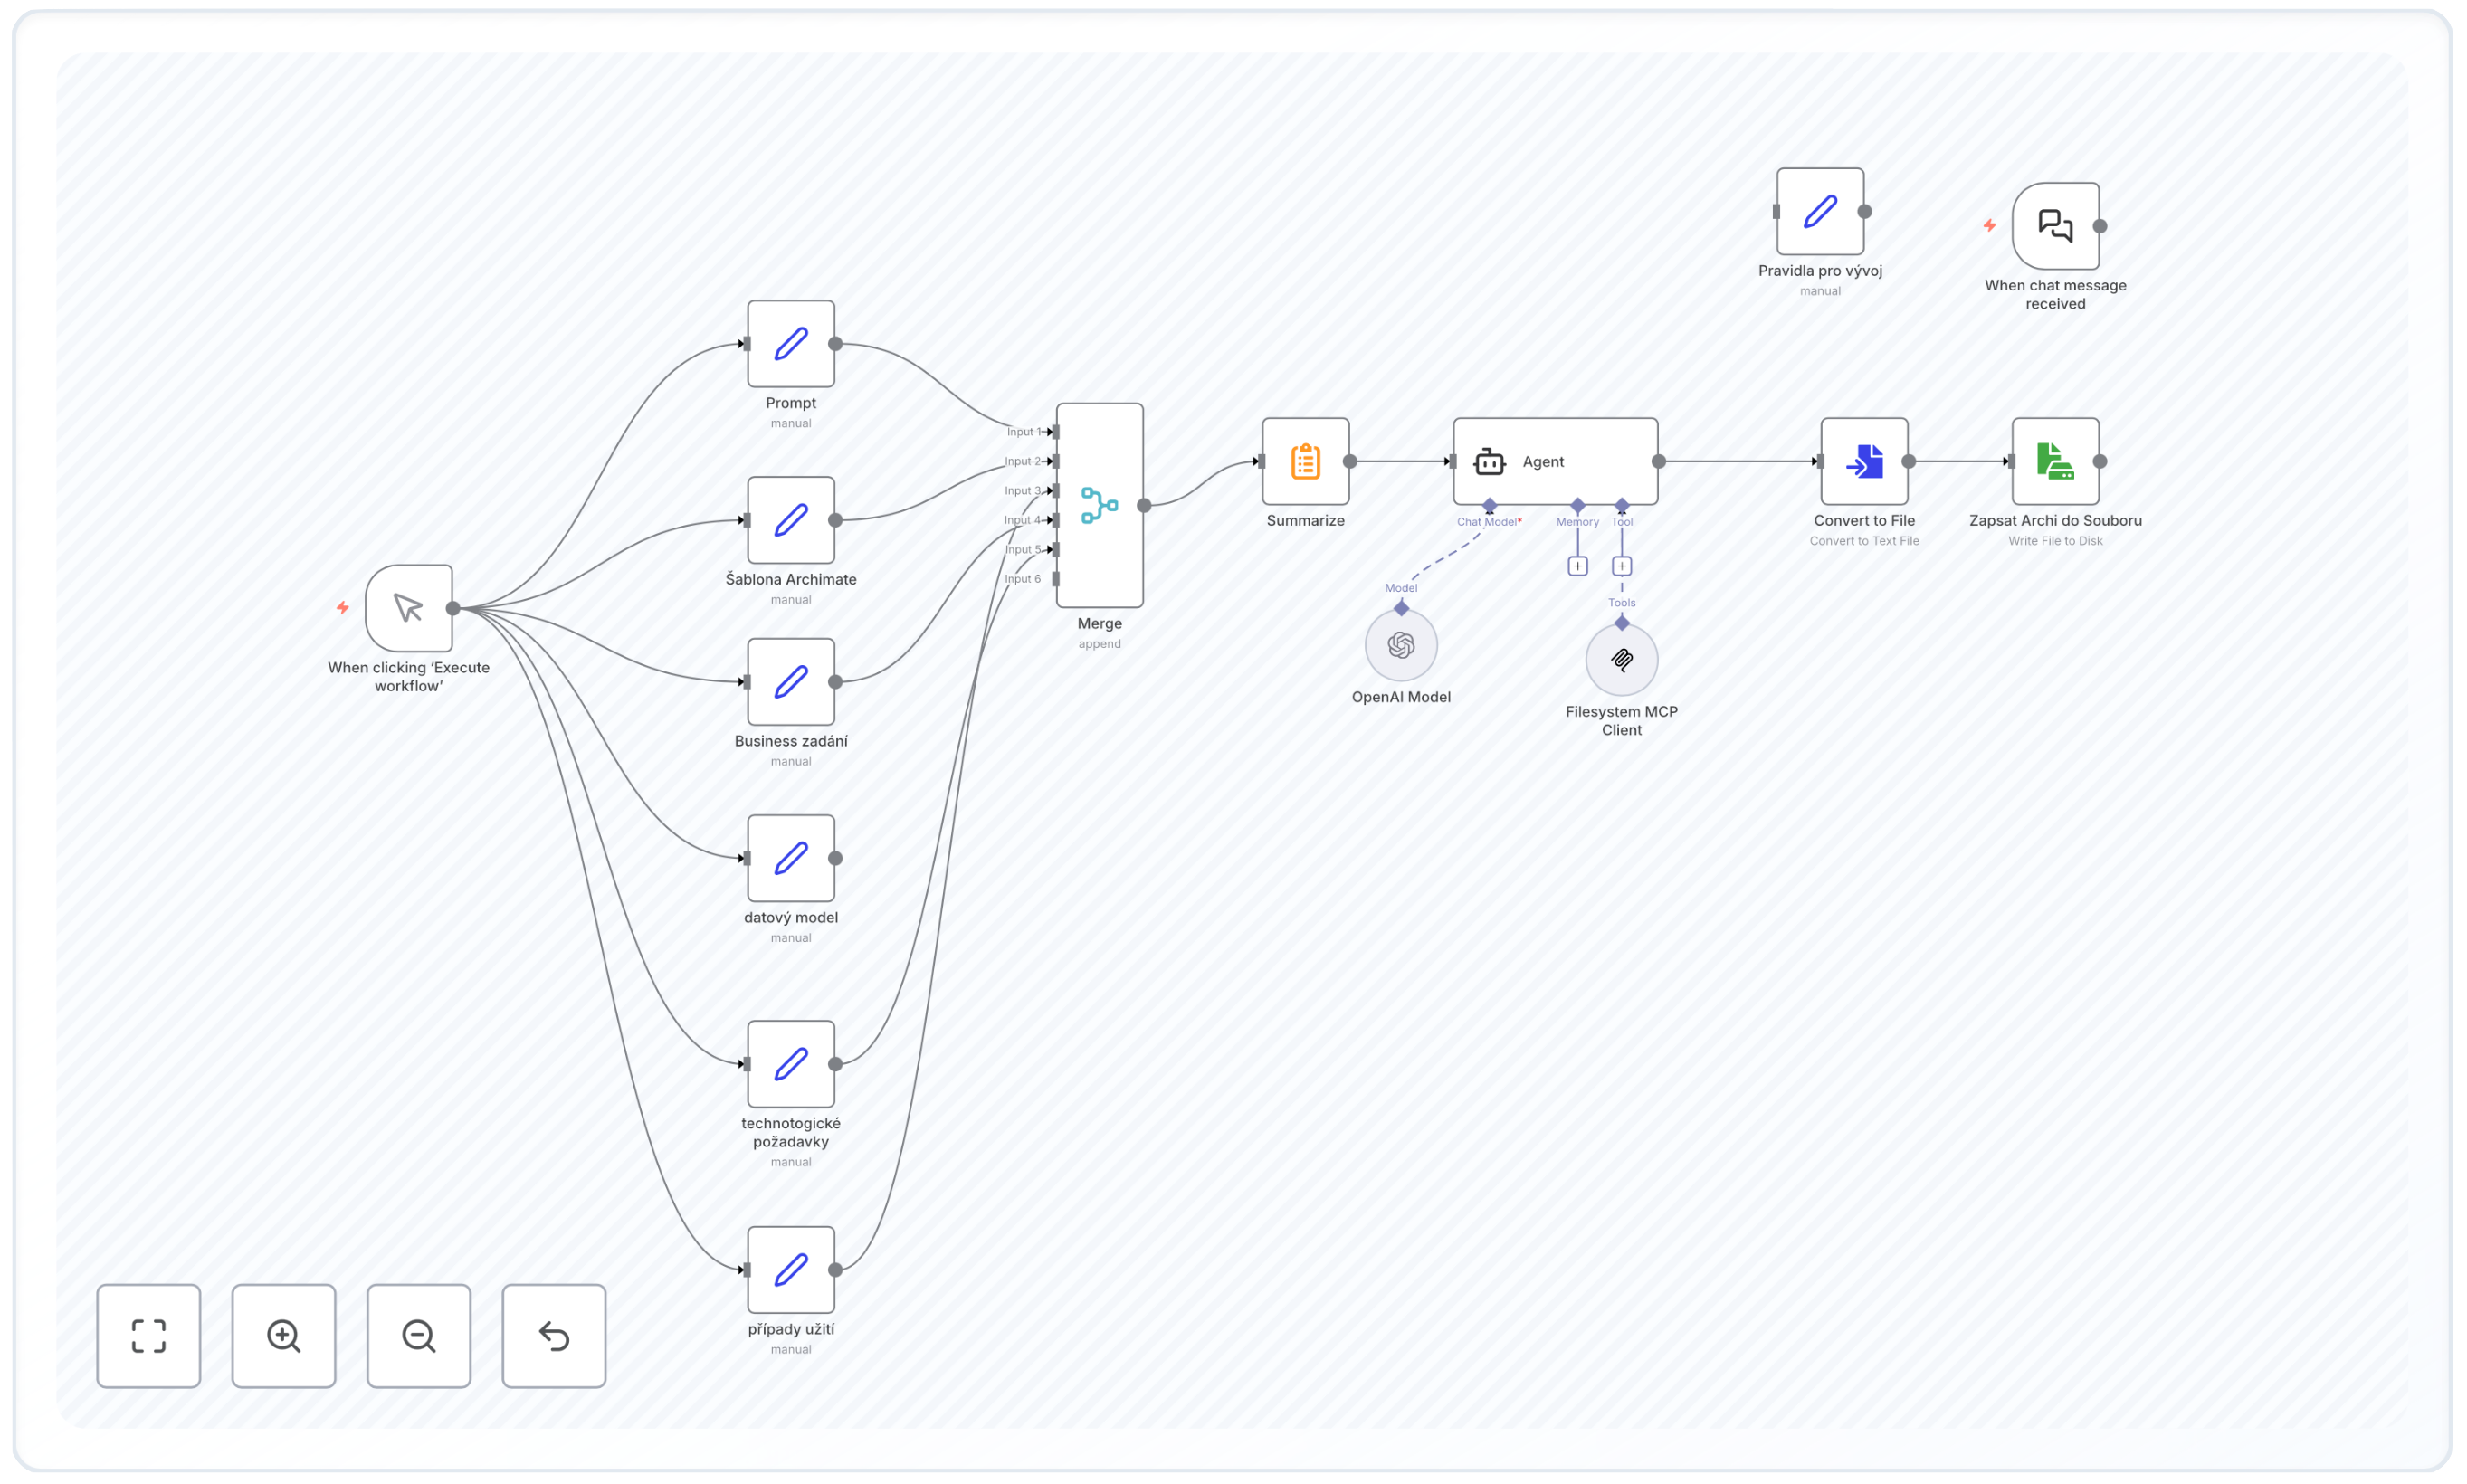Select Zapsat Archi do Souboru node
2467x1484 pixels.
point(2054,462)
